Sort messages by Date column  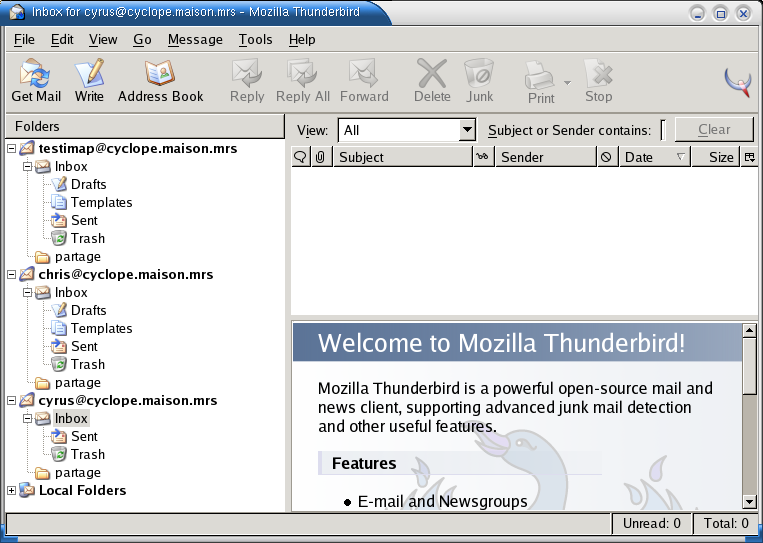pyautogui.click(x=654, y=157)
